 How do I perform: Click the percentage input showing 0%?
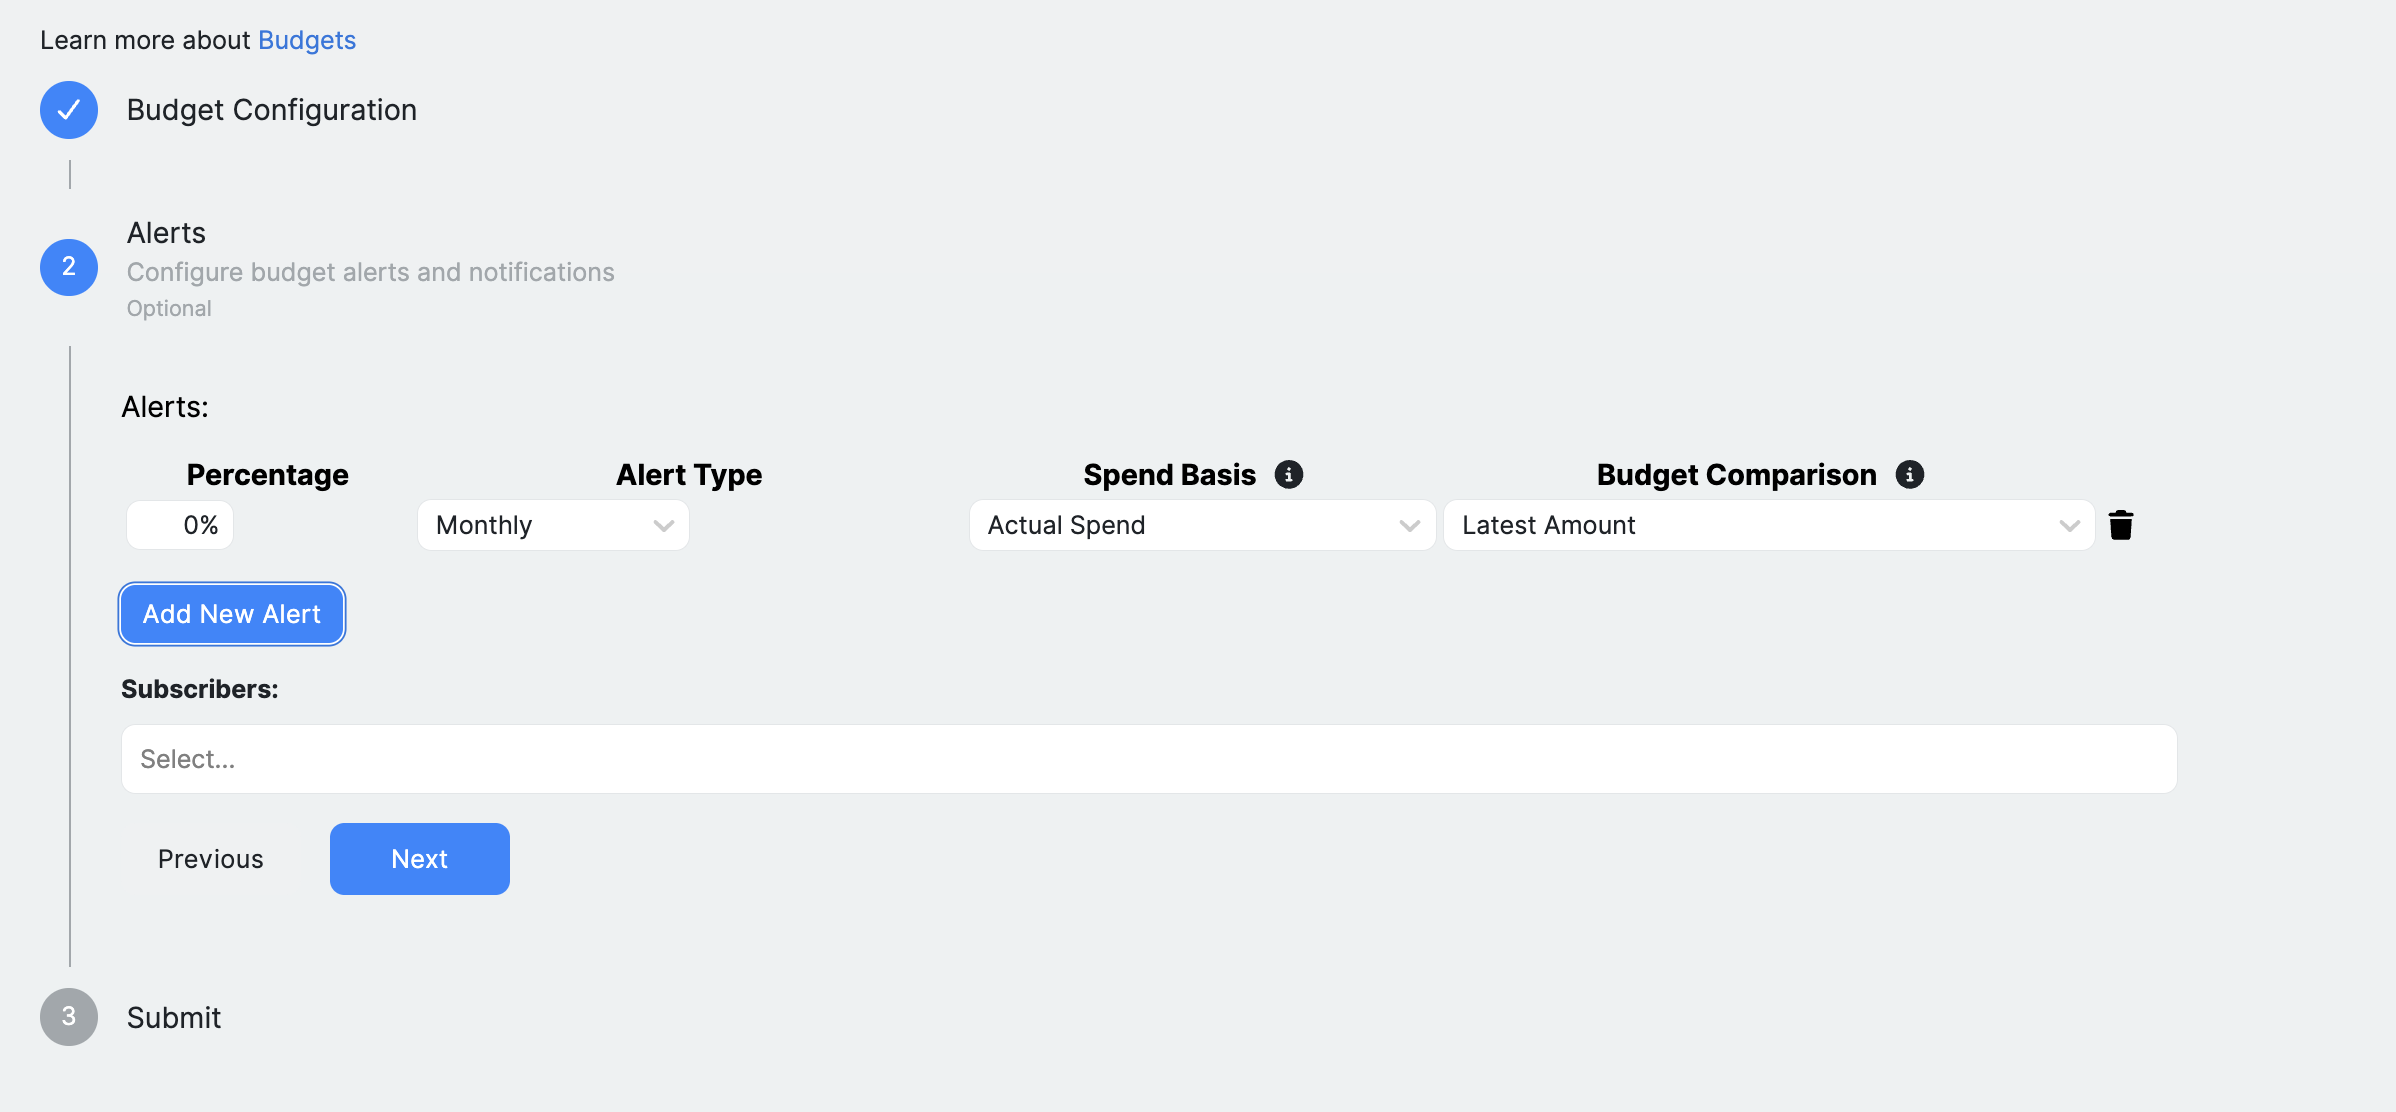coord(180,524)
